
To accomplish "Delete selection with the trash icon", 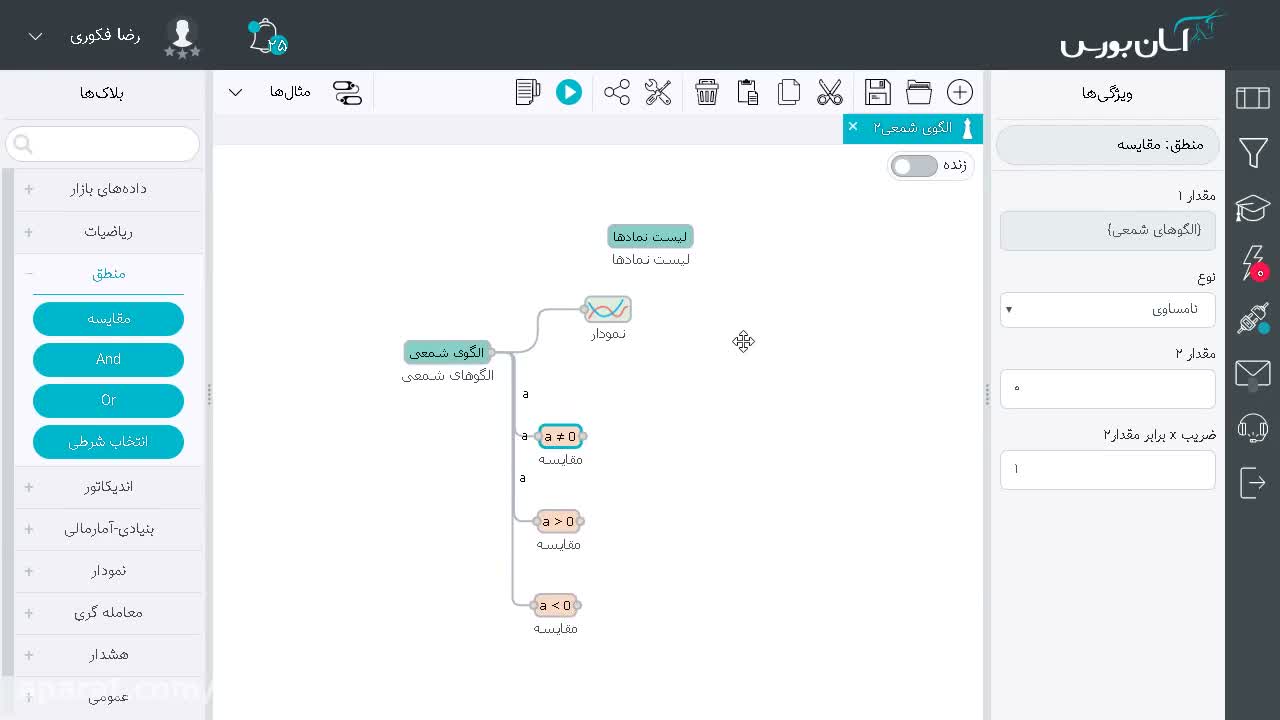I will click(707, 92).
